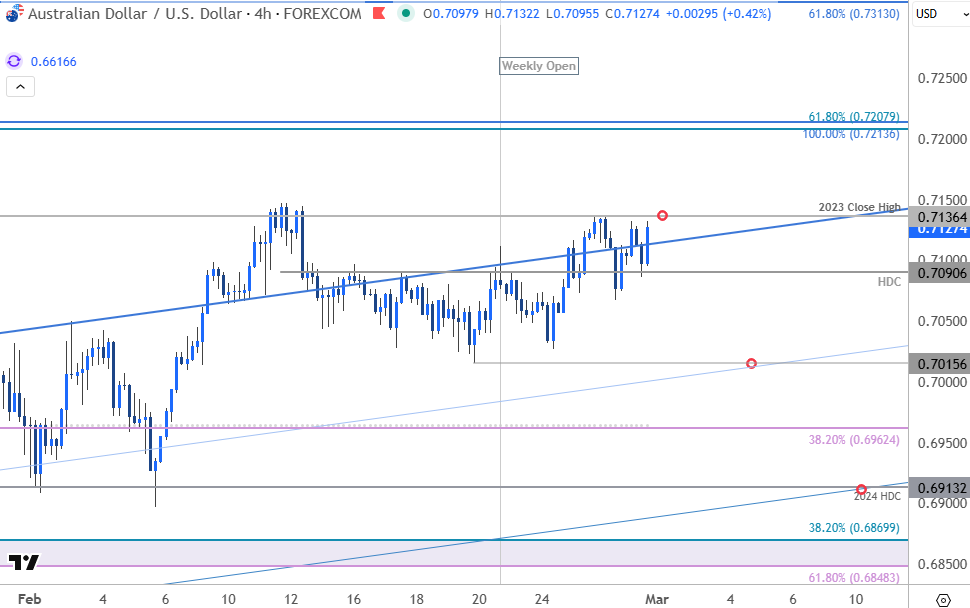Click red circle marker at 0.70156 level
Viewport: 970px width, 608px height.
[x=751, y=363]
